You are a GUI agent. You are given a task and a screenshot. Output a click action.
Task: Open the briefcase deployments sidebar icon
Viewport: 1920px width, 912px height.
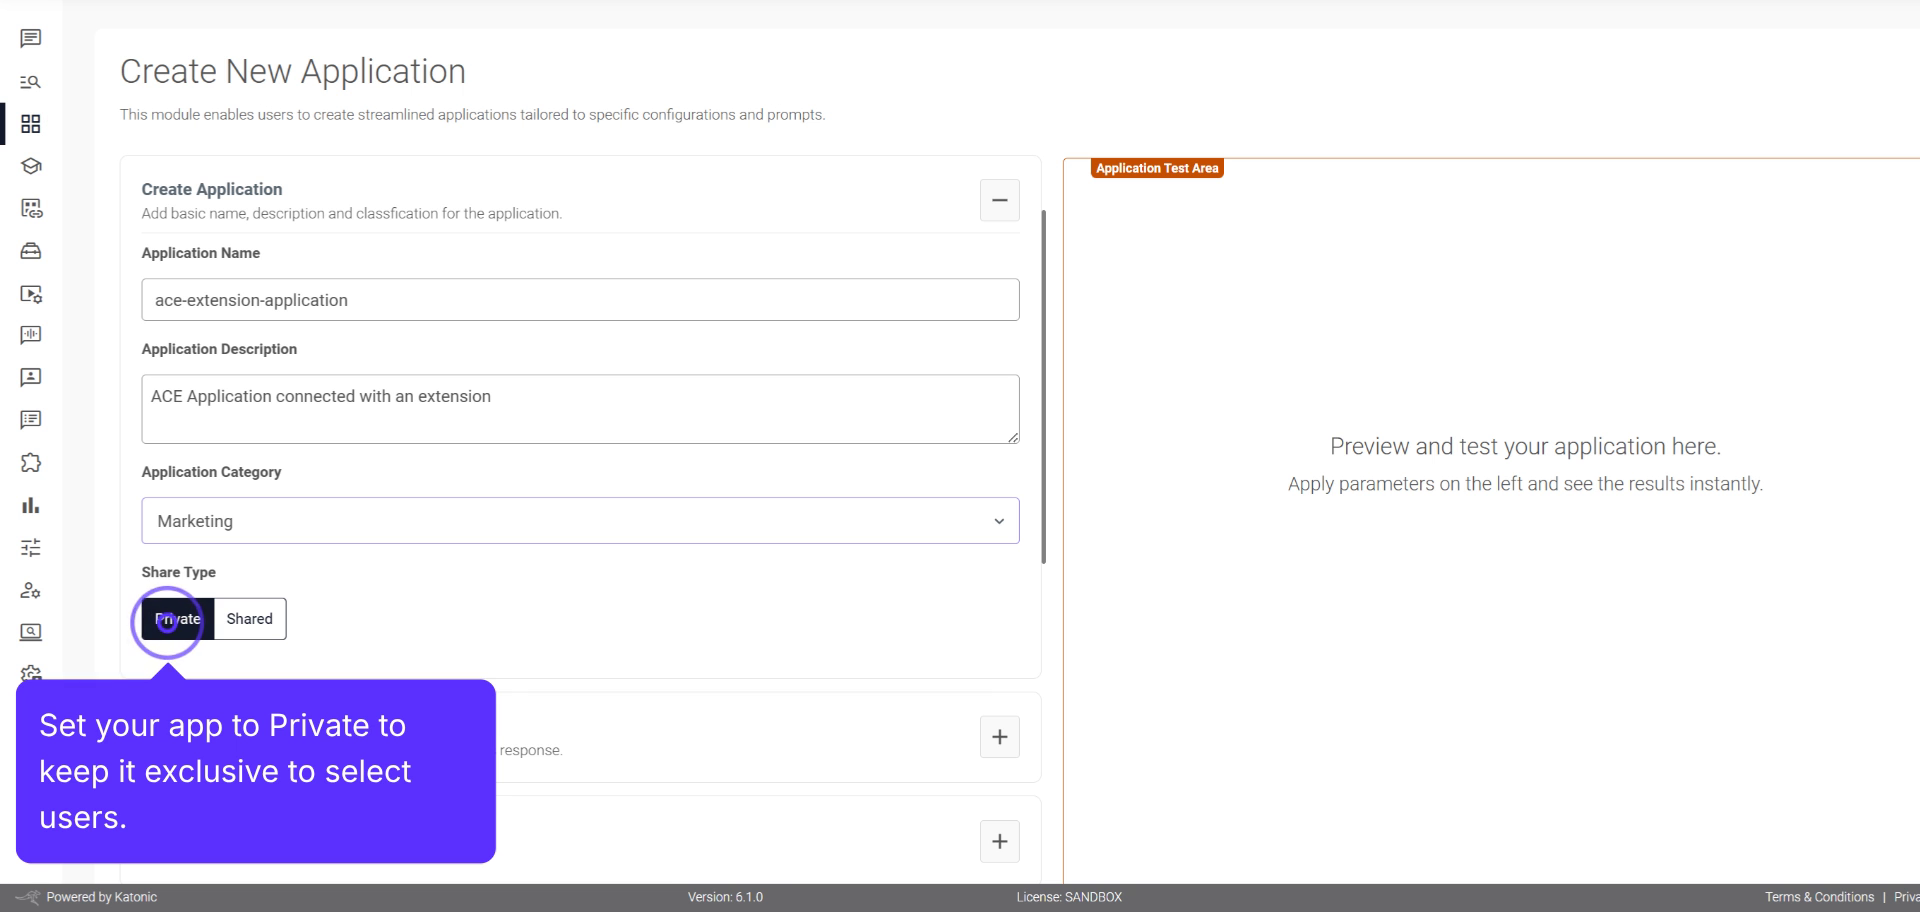[30, 251]
